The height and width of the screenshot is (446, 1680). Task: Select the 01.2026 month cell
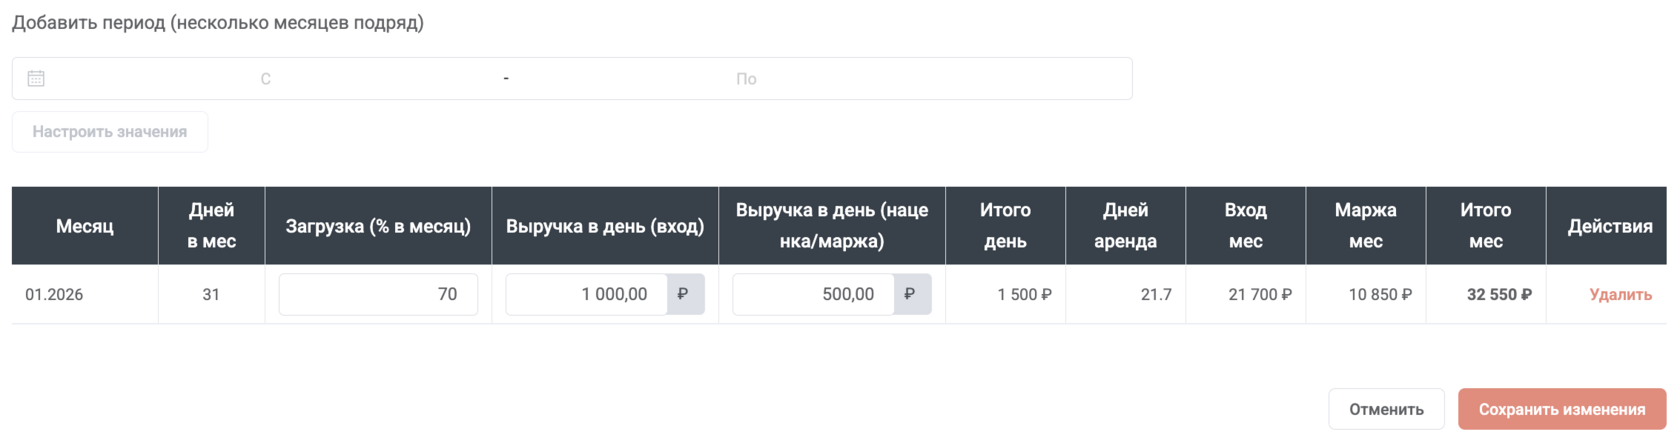click(54, 294)
